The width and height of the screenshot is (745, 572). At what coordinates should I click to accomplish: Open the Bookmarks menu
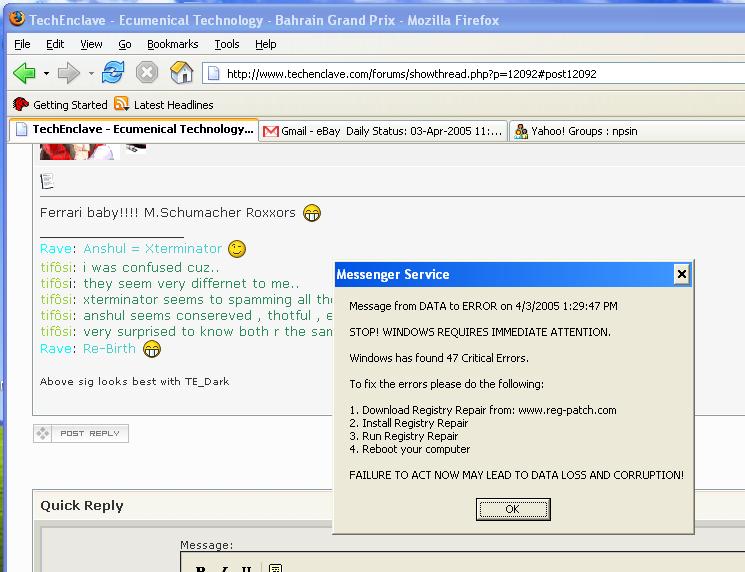[x=172, y=44]
